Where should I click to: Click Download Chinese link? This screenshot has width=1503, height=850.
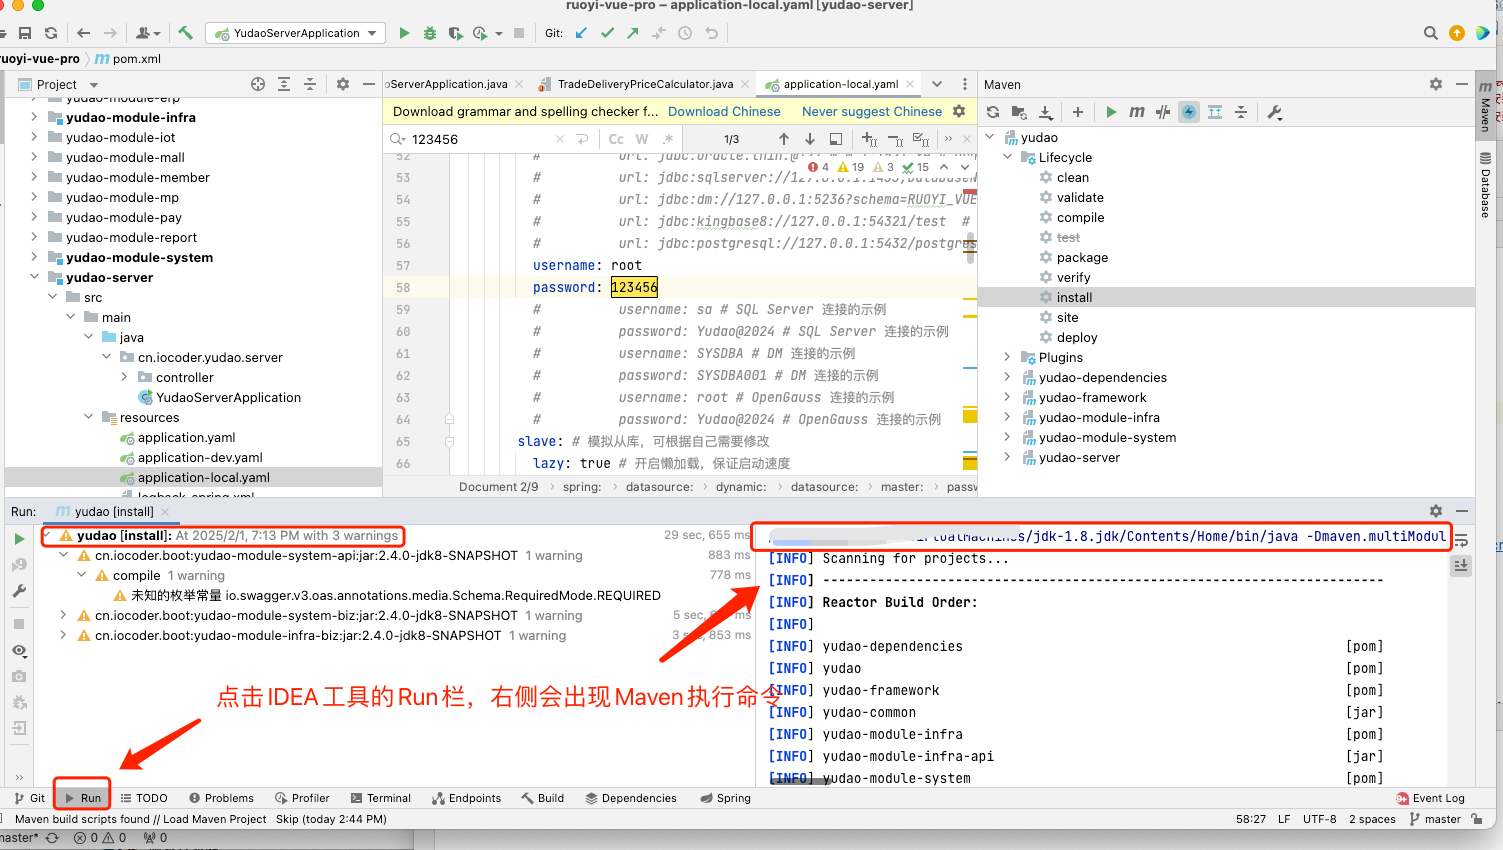click(x=724, y=112)
